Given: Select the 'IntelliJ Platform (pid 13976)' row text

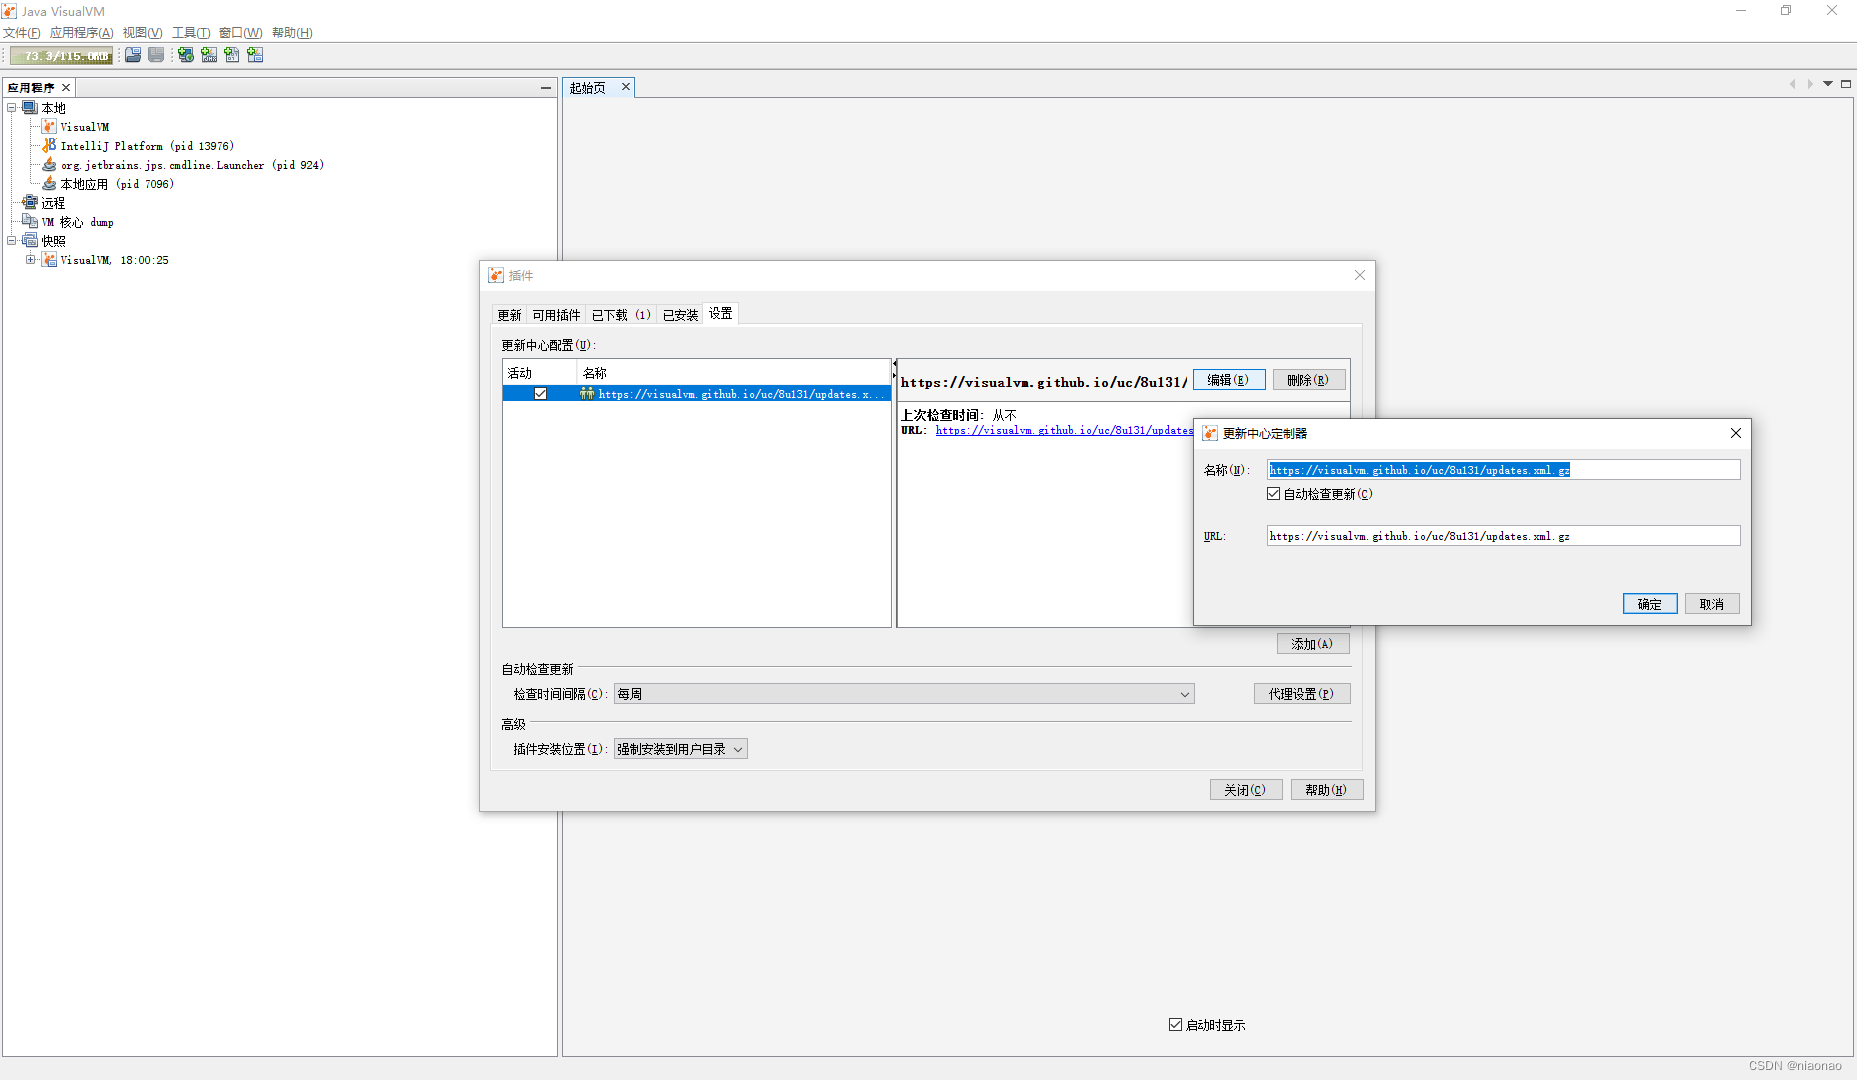Looking at the screenshot, I should tap(147, 146).
